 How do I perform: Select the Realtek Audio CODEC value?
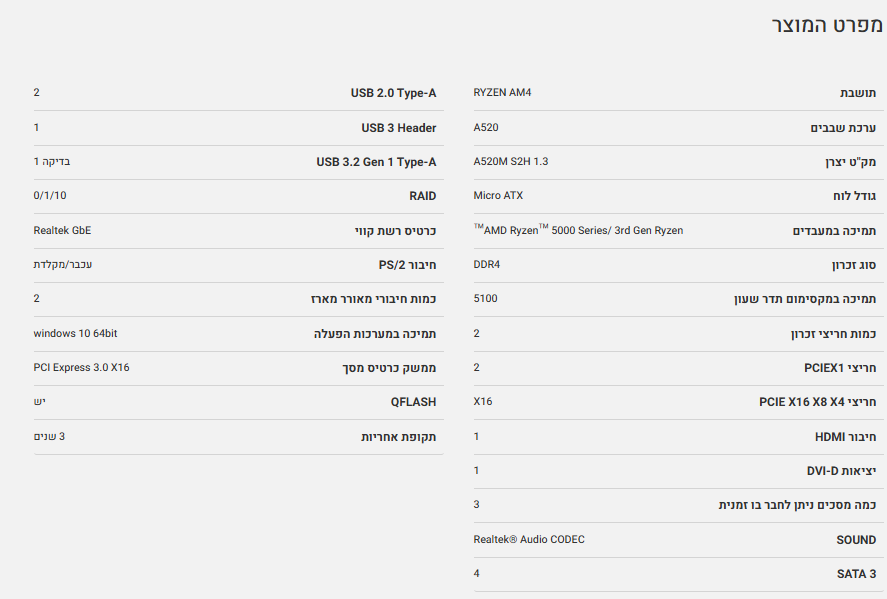tap(529, 540)
